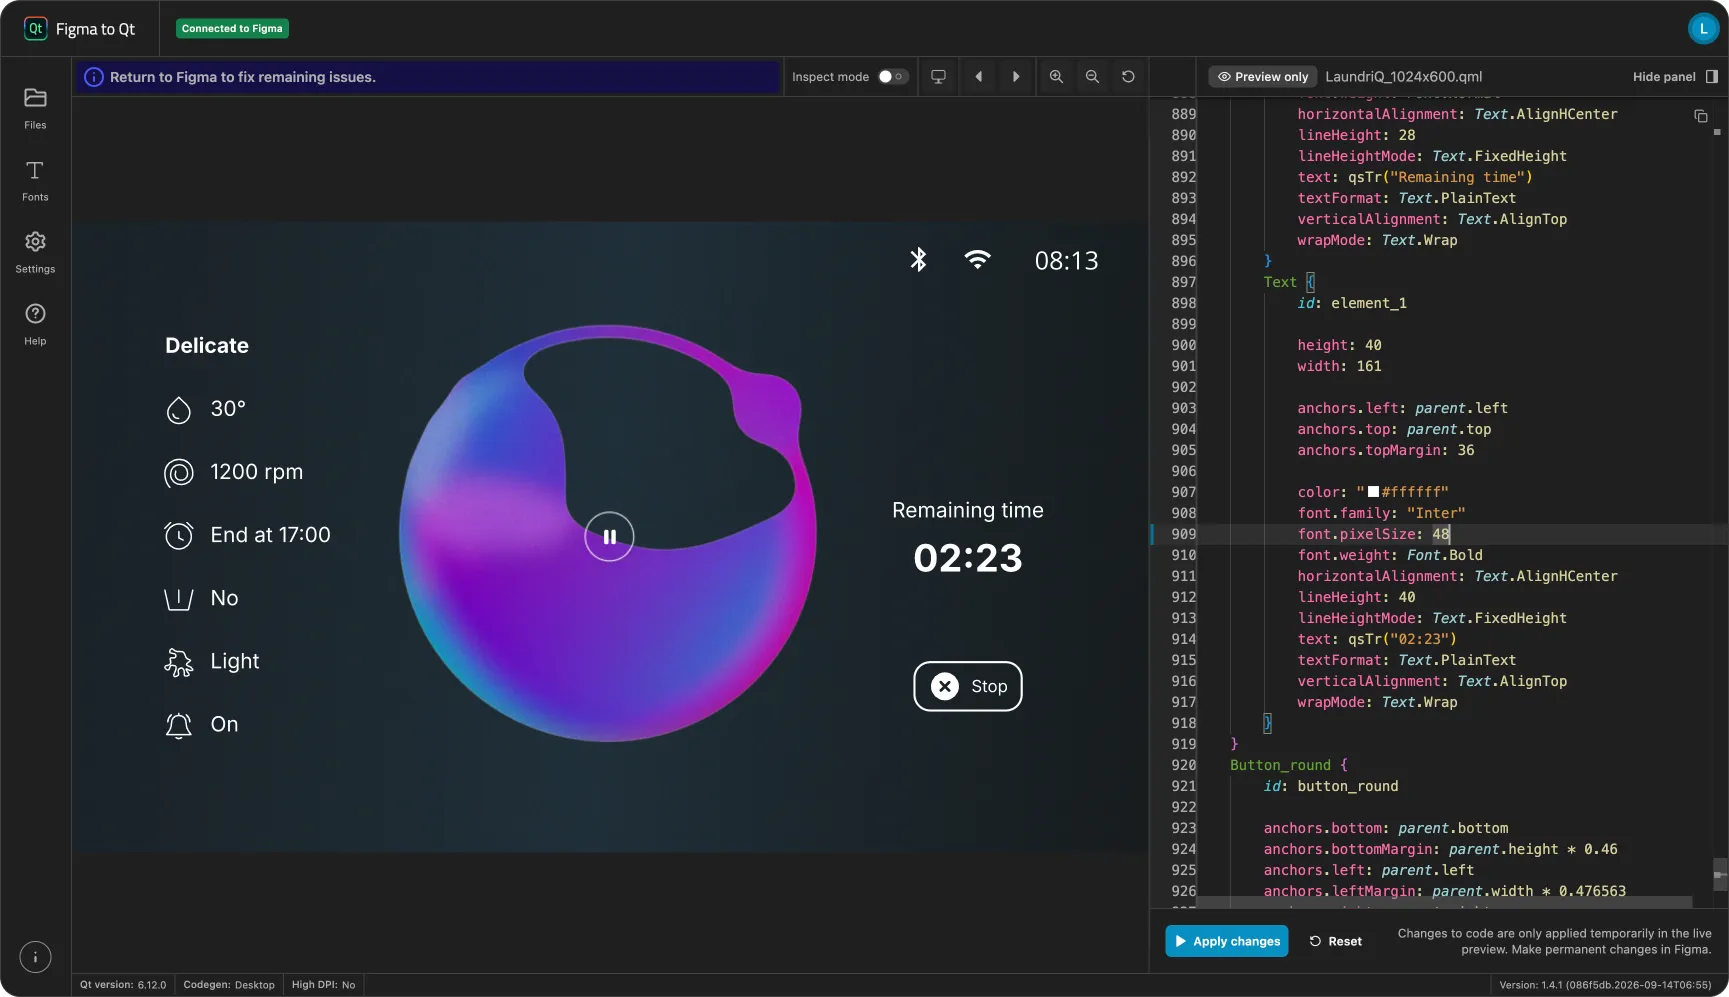Copy the code with the copy icon

(x=1700, y=116)
